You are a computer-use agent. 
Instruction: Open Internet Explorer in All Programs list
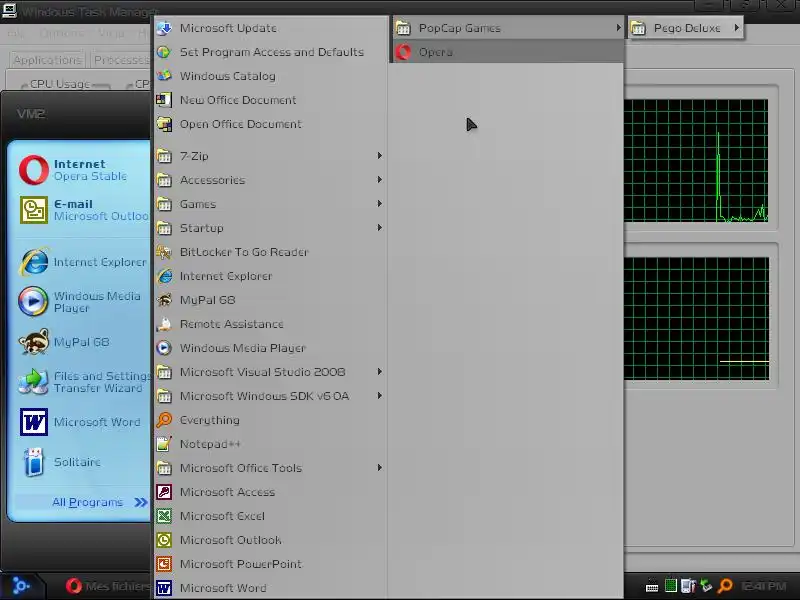270,276
